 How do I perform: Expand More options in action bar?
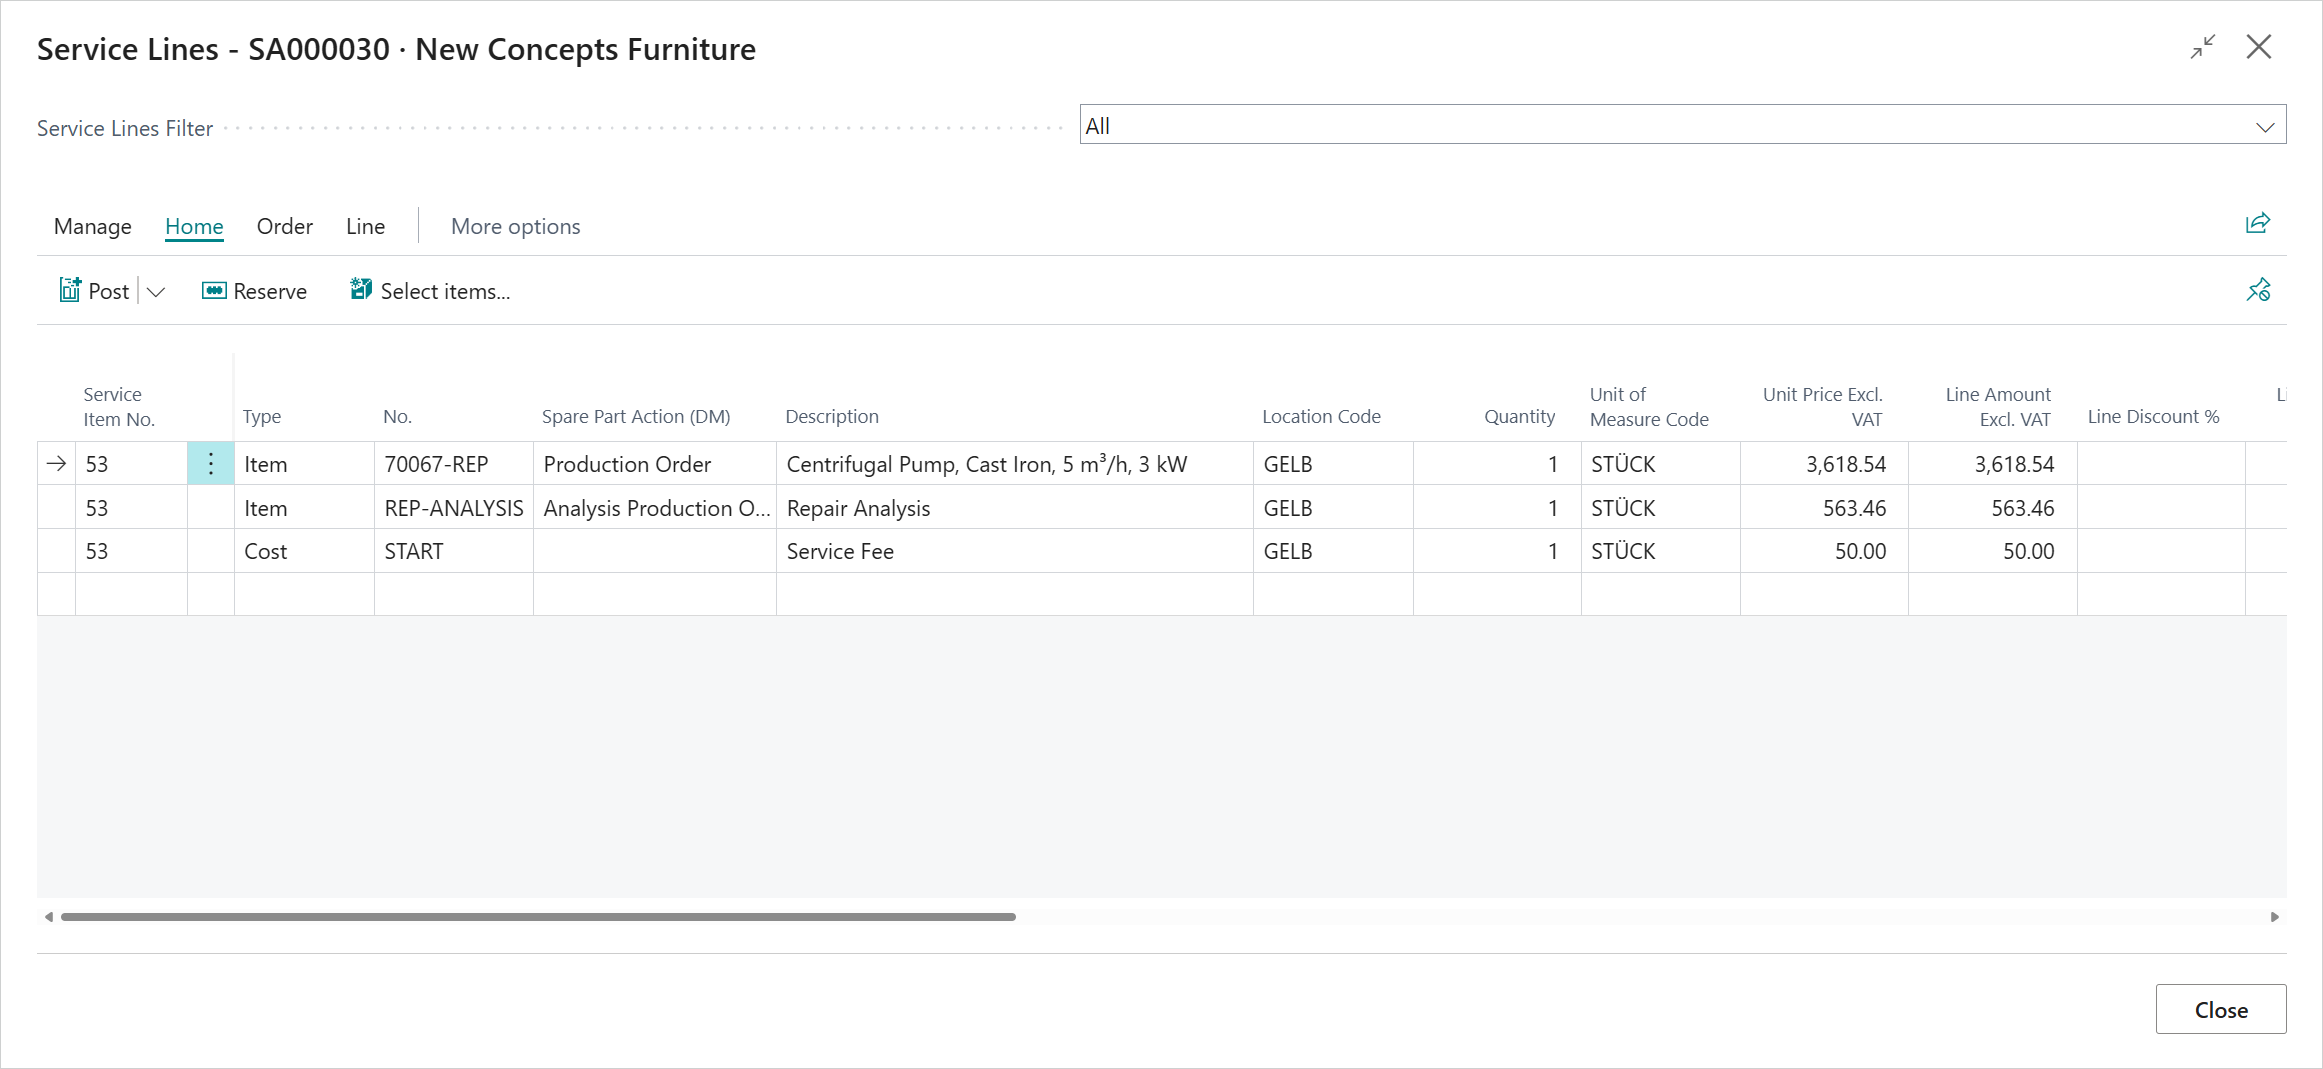(515, 226)
